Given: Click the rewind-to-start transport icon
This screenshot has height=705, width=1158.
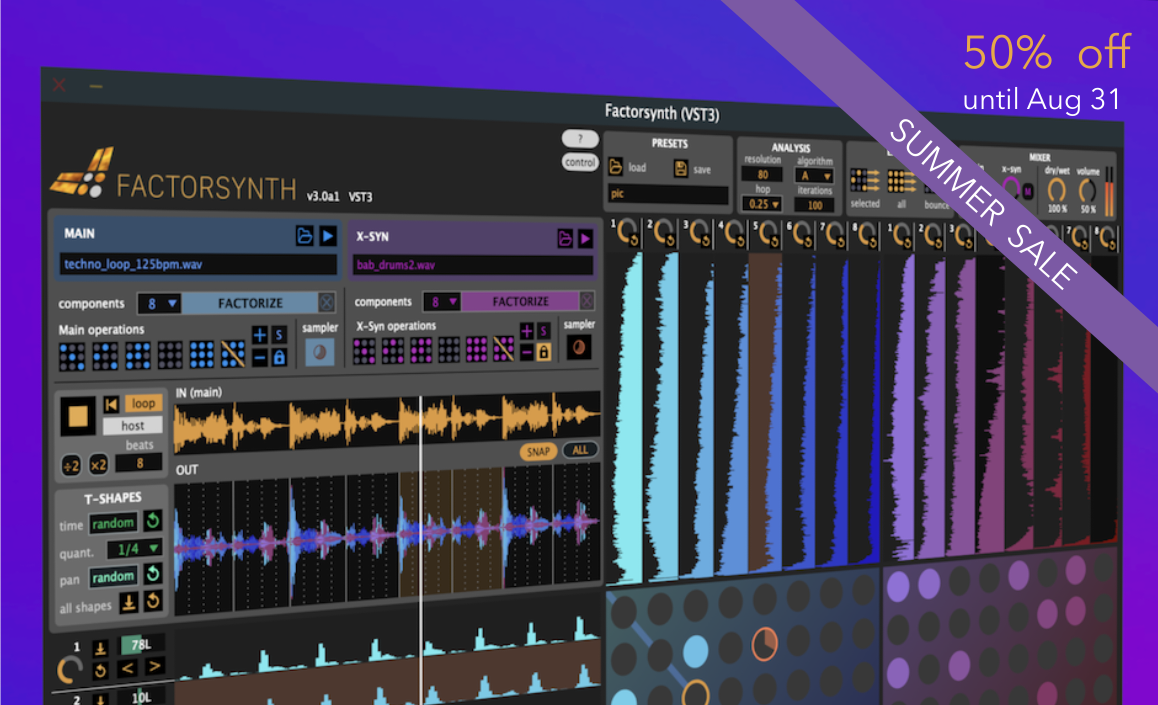Looking at the screenshot, I should tap(111, 405).
